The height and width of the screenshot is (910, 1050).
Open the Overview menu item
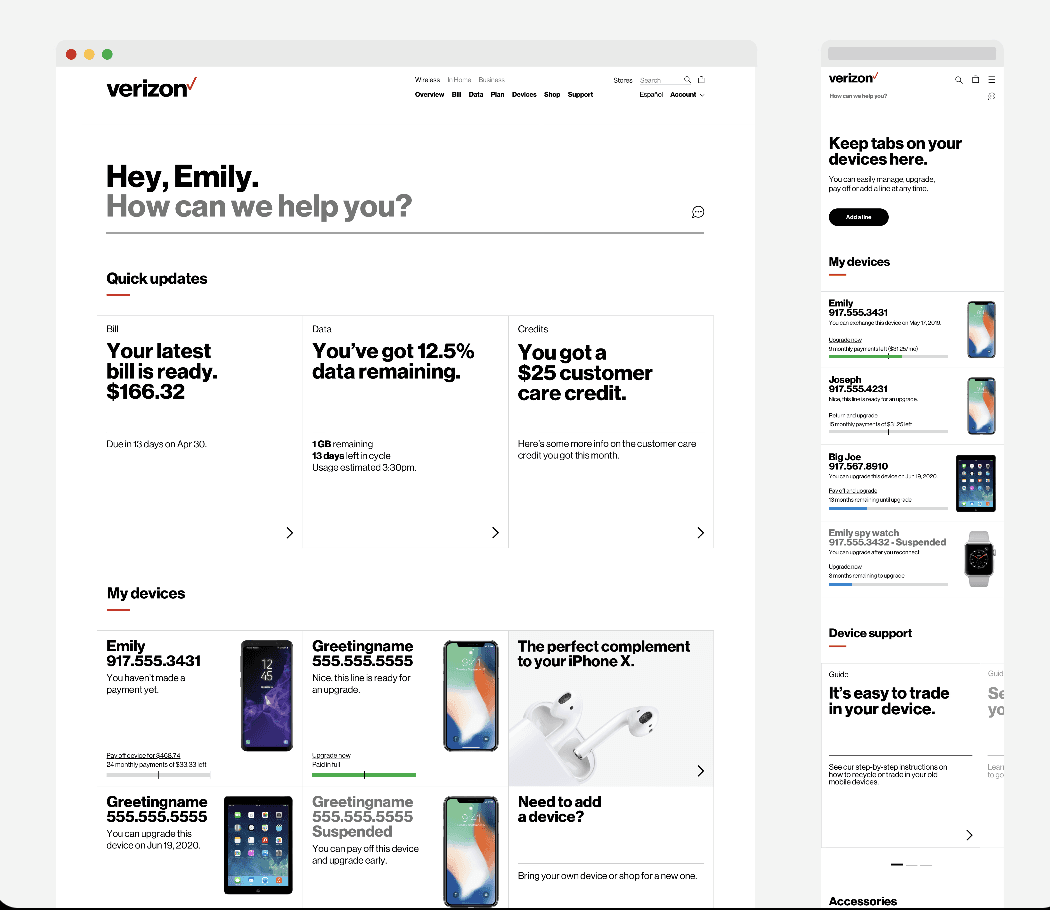[x=429, y=95]
